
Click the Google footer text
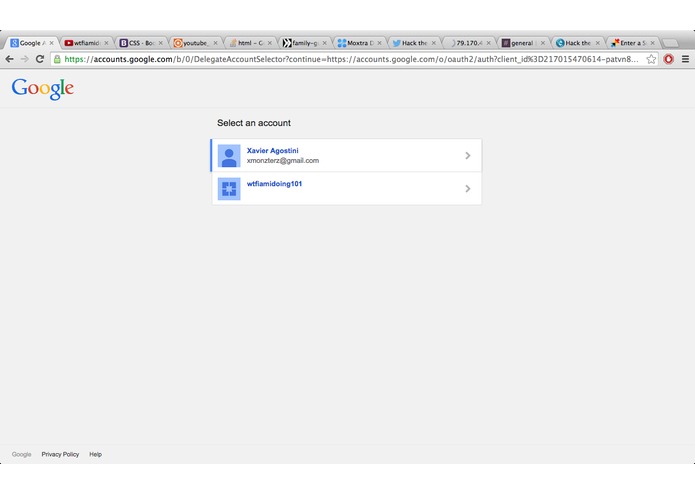click(21, 455)
